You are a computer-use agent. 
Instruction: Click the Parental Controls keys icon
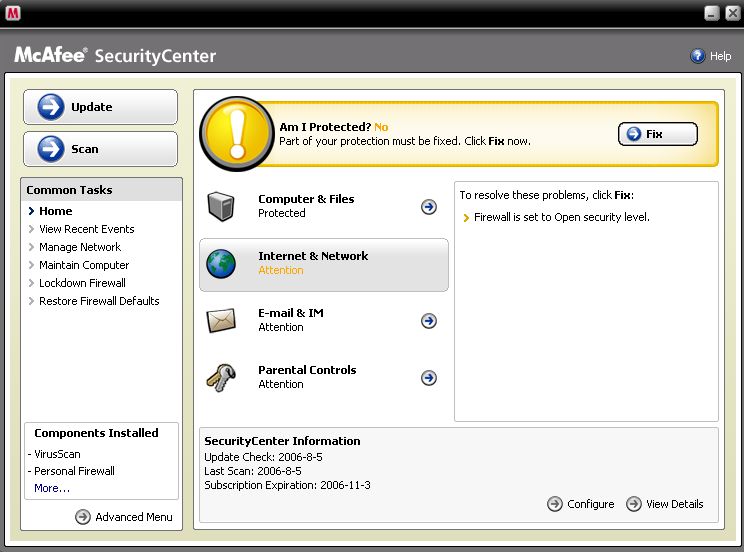coord(221,377)
